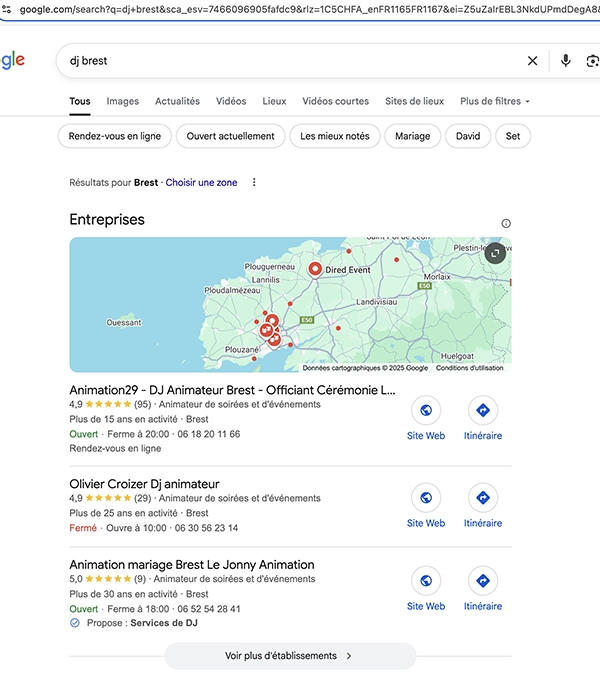Click the (95) reviews count

point(142,404)
